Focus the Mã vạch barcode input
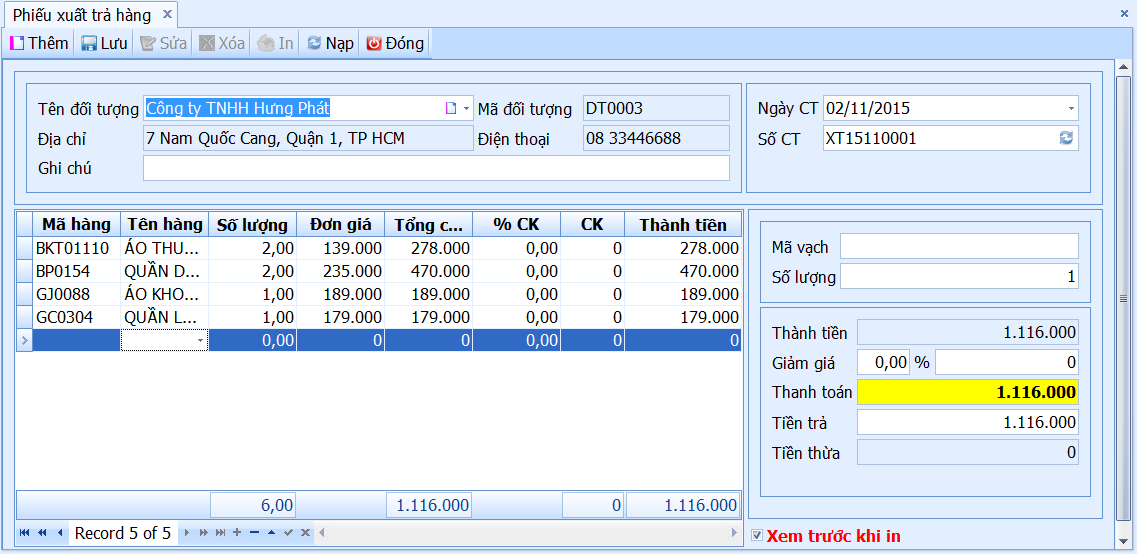Screen dimensions: 1137x554 [x=959, y=247]
